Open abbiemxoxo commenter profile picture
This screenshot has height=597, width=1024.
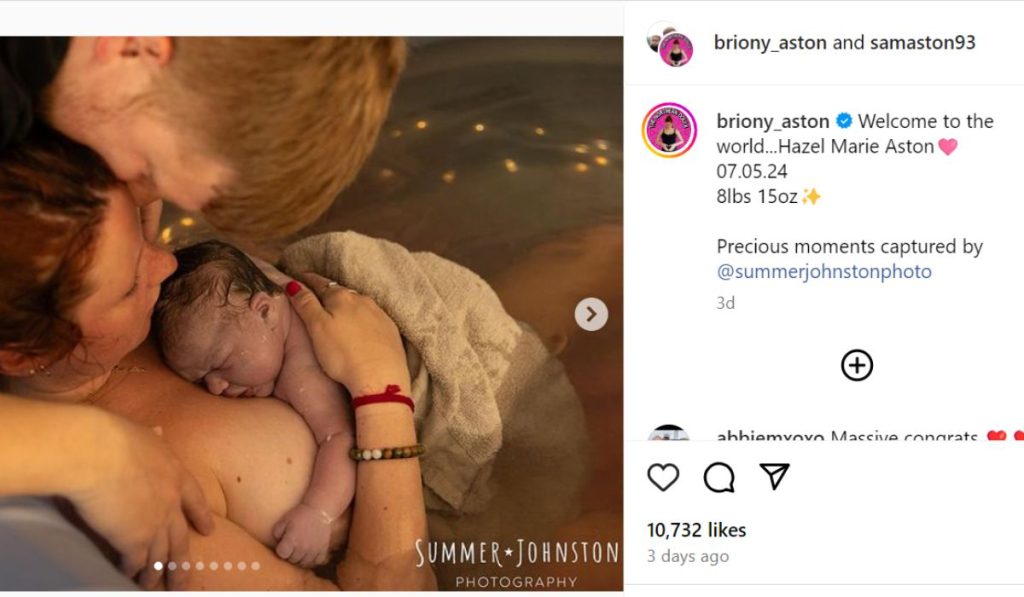tap(669, 436)
